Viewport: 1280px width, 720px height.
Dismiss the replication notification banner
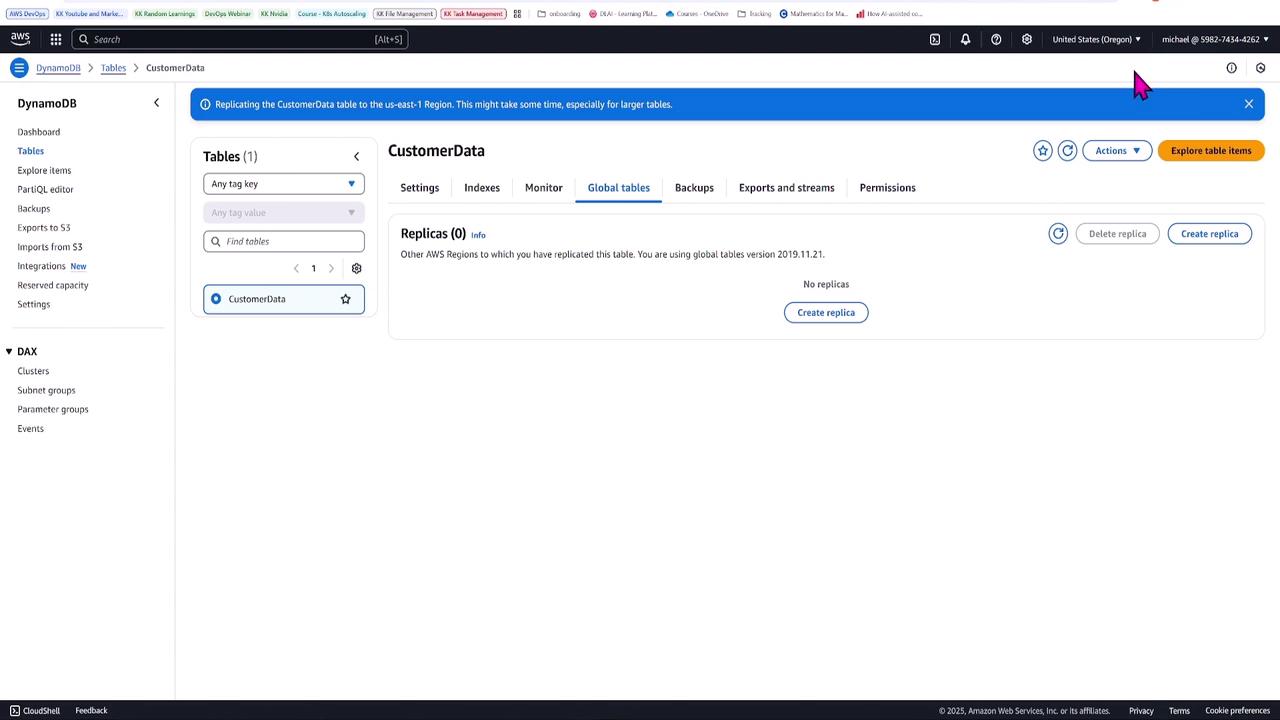point(1248,104)
